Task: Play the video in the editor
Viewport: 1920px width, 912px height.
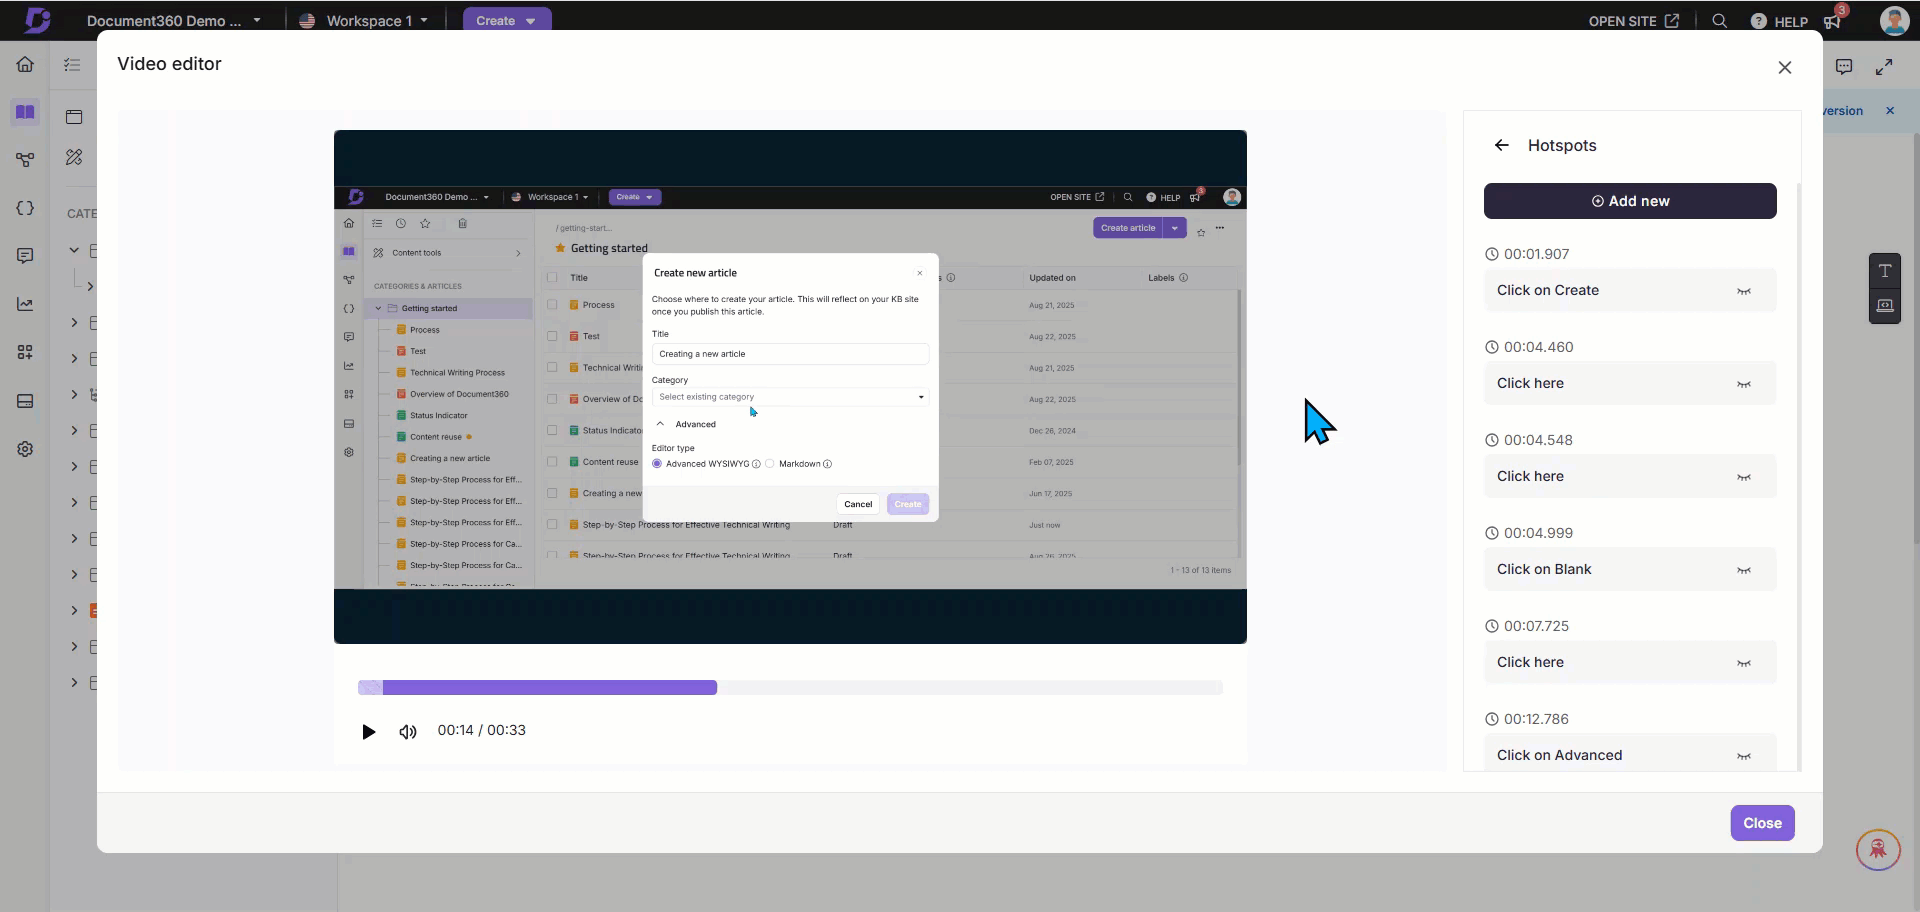Action: 368,732
